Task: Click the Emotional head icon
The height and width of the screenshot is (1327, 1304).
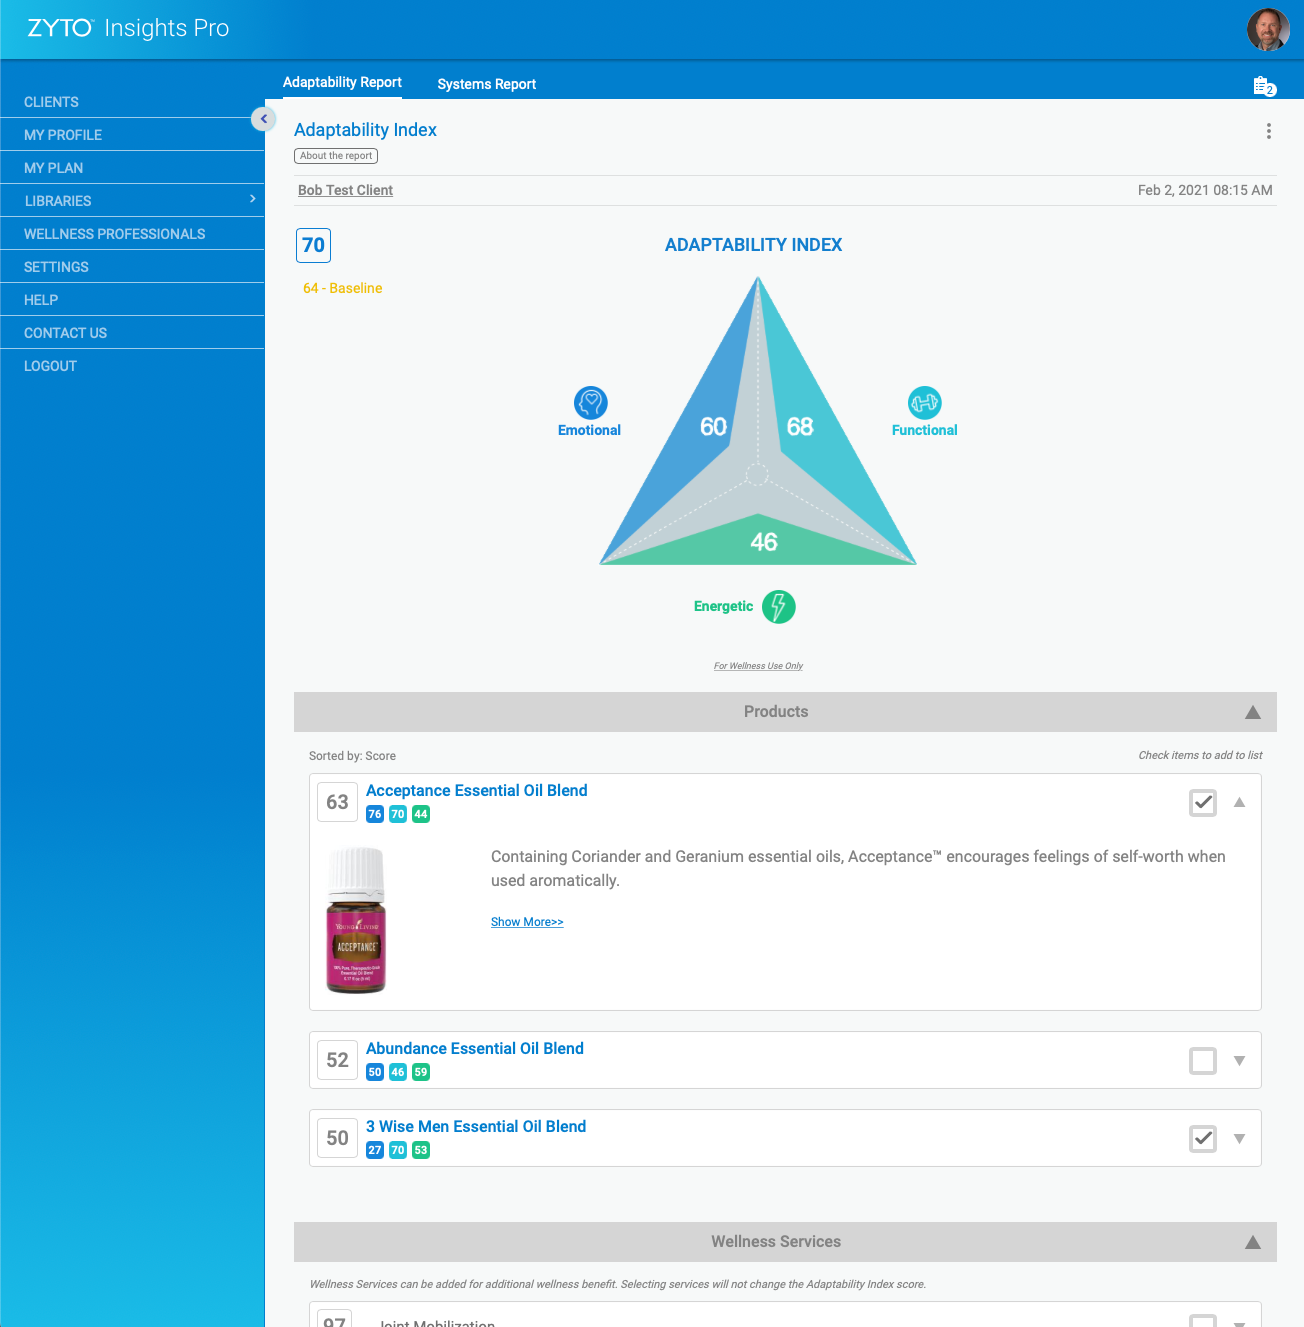Action: coord(591,403)
